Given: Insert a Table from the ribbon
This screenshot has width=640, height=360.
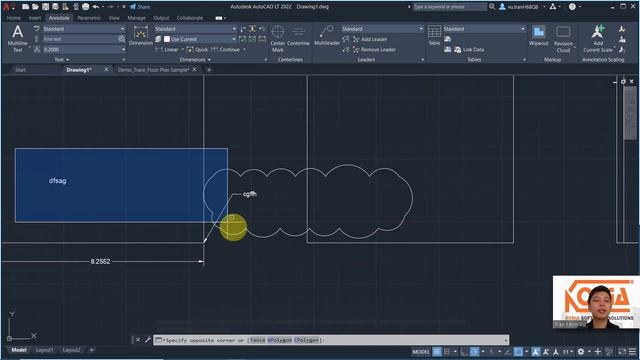Looking at the screenshot, I should point(434,35).
